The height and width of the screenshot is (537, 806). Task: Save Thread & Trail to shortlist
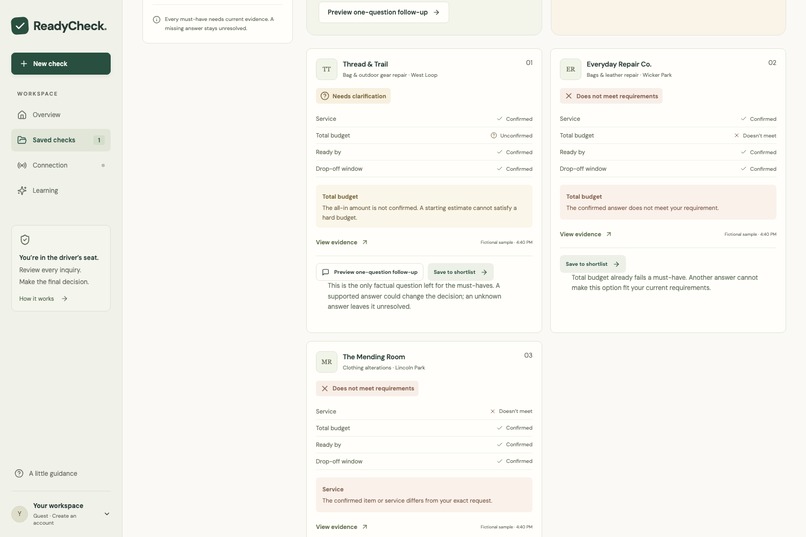461,272
